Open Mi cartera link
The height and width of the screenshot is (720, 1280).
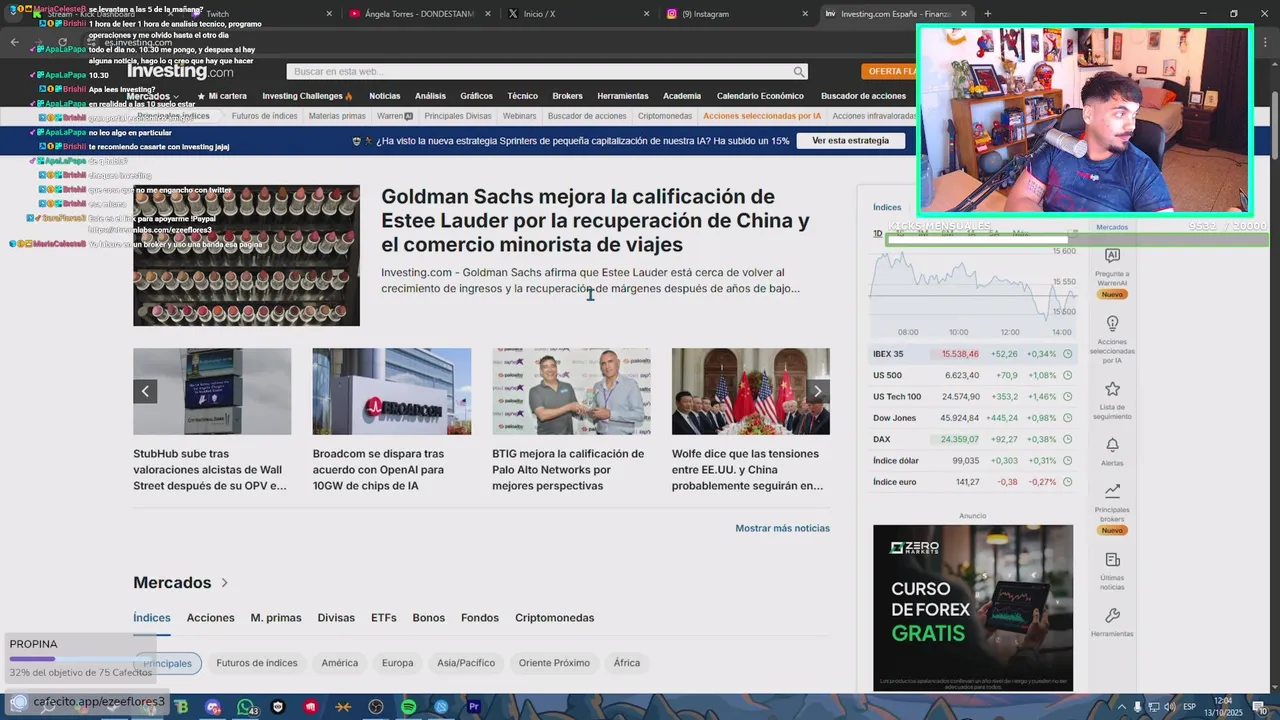coord(222,96)
